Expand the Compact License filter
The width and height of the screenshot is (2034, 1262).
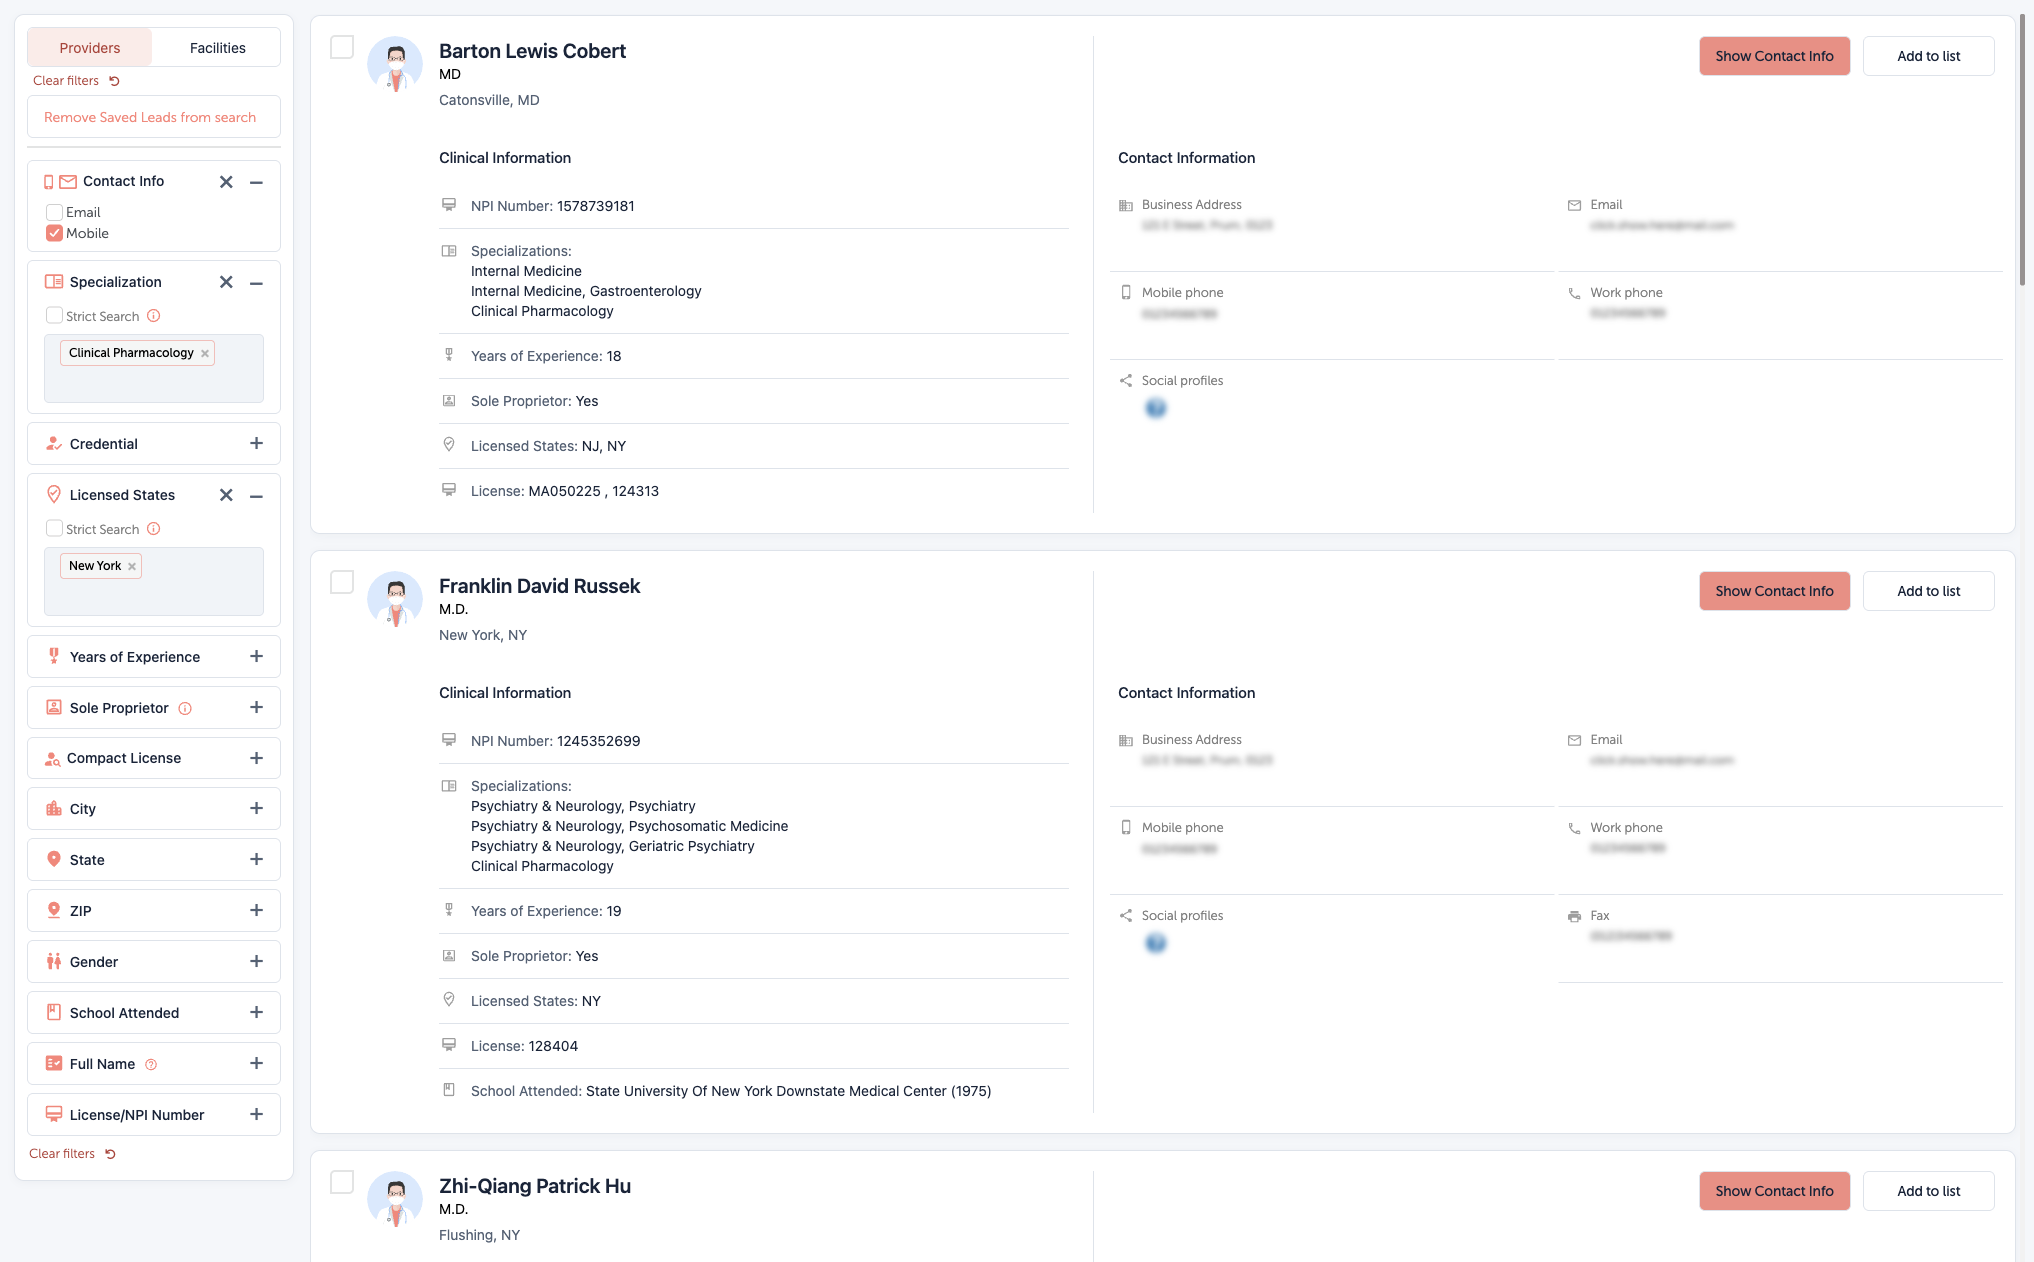click(256, 759)
